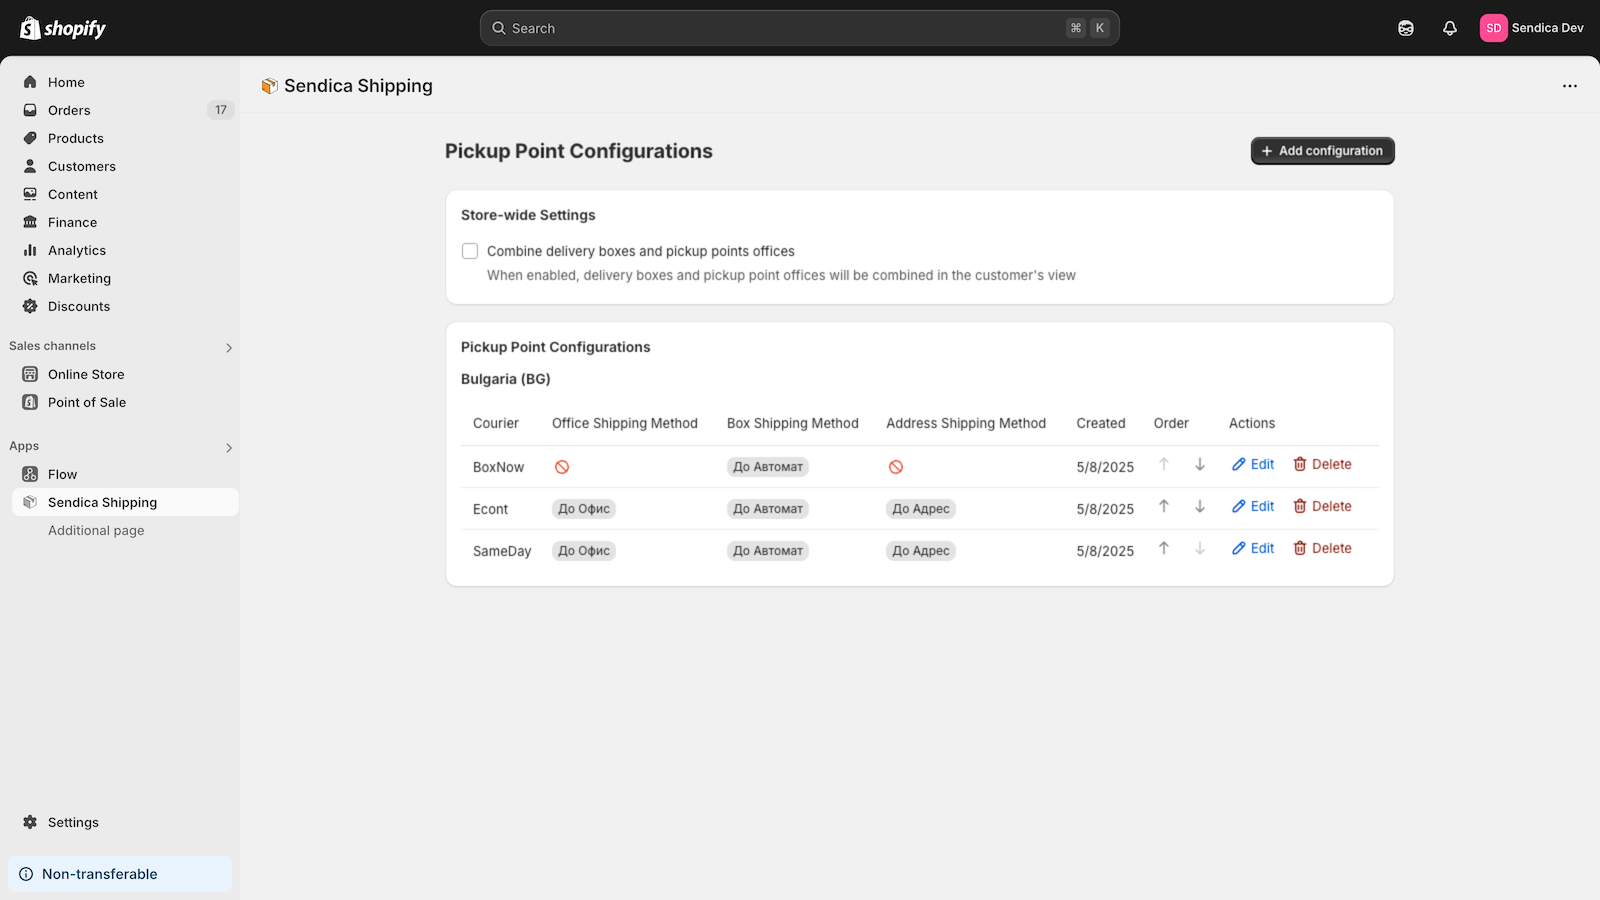Open the three-dot more actions menu
The height and width of the screenshot is (900, 1600).
[x=1570, y=86]
